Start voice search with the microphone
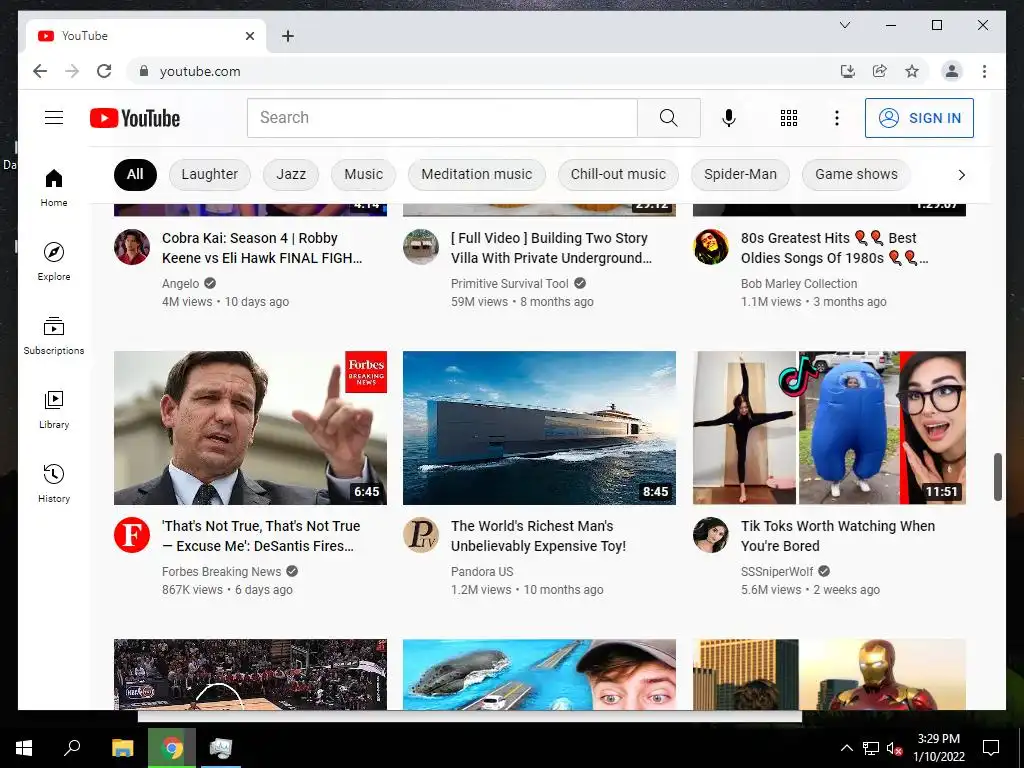The image size is (1024, 768). 729,118
